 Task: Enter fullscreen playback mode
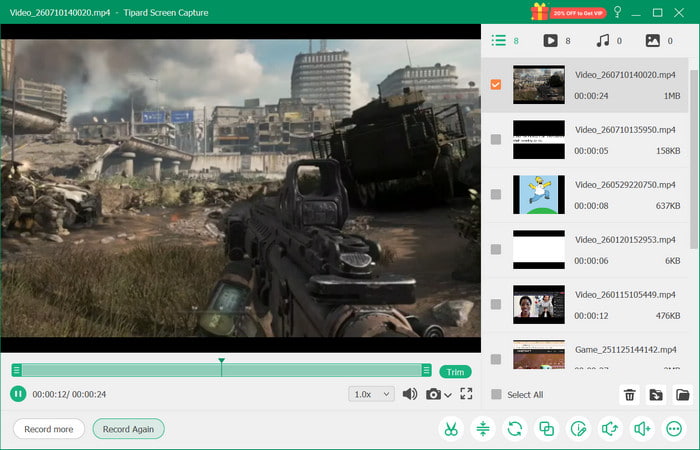[466, 394]
